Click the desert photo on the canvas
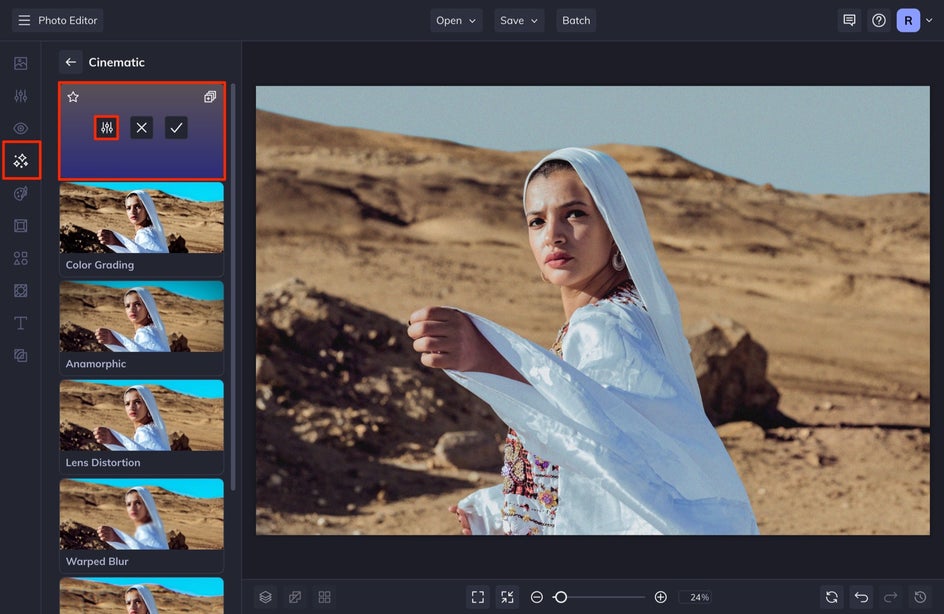Viewport: 944px width, 614px height. [592, 310]
